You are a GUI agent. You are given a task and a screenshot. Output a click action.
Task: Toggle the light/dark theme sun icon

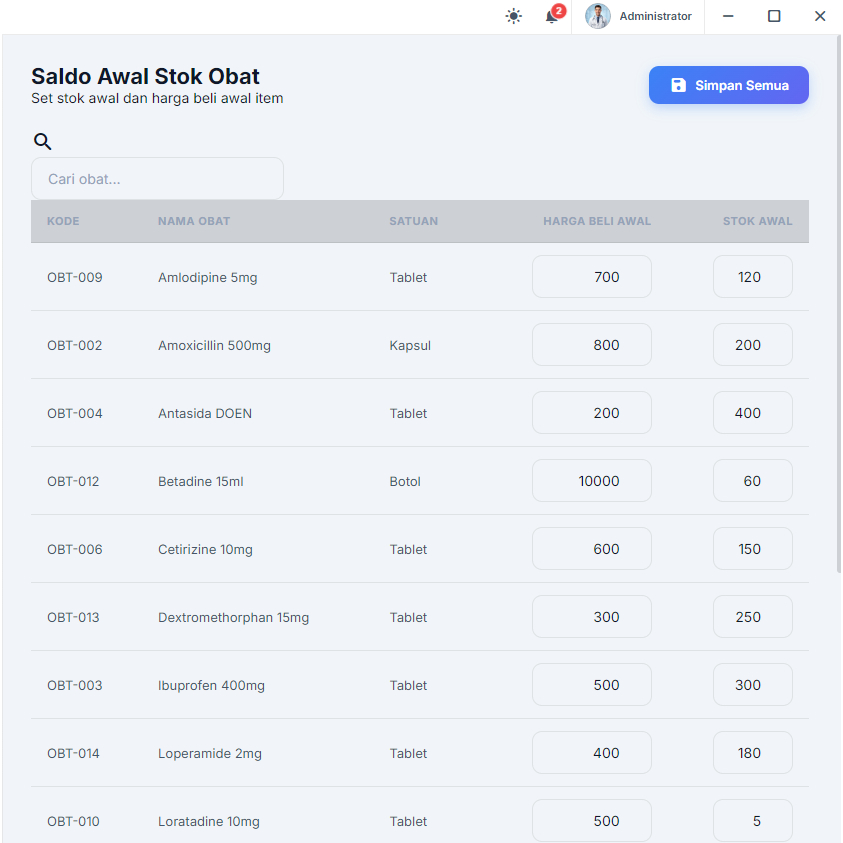coord(513,16)
